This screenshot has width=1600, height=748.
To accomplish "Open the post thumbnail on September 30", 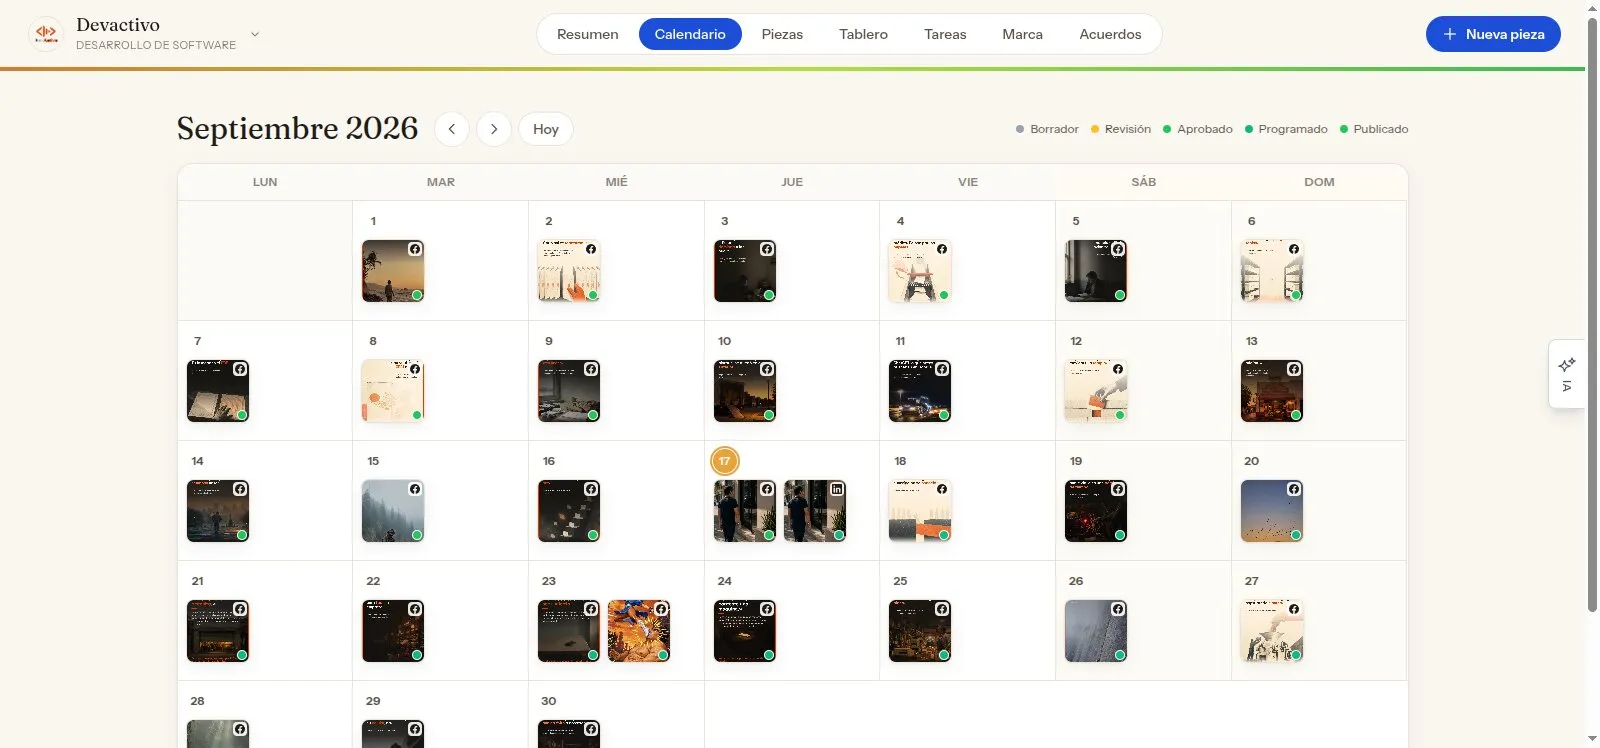I will 569,734.
